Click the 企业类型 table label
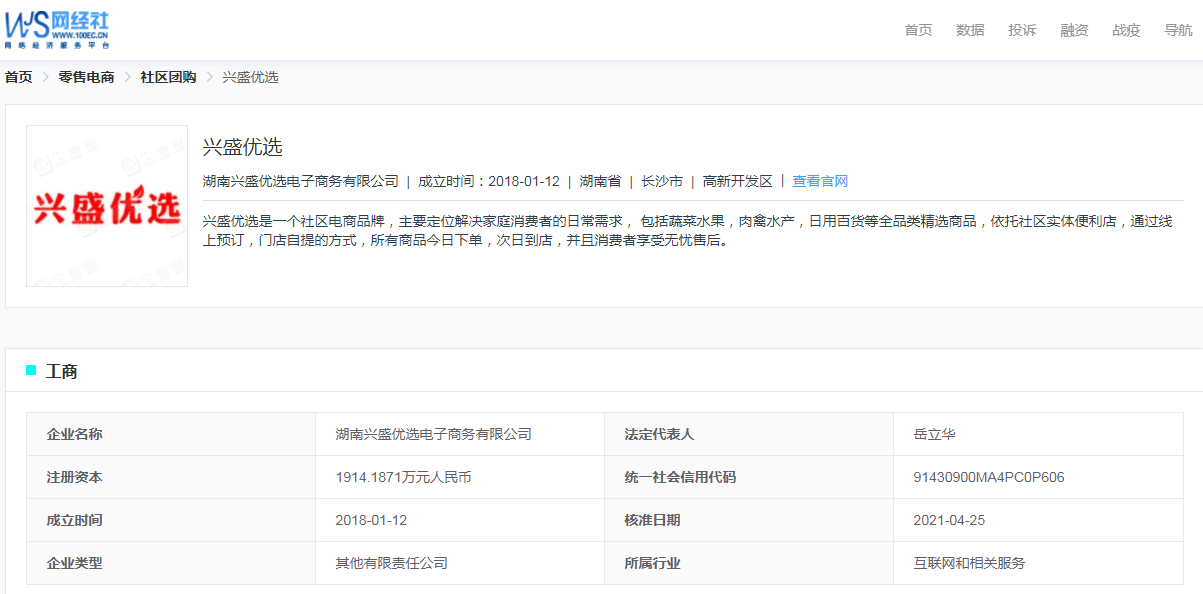Image resolution: width=1203 pixels, height=594 pixels. (74, 563)
